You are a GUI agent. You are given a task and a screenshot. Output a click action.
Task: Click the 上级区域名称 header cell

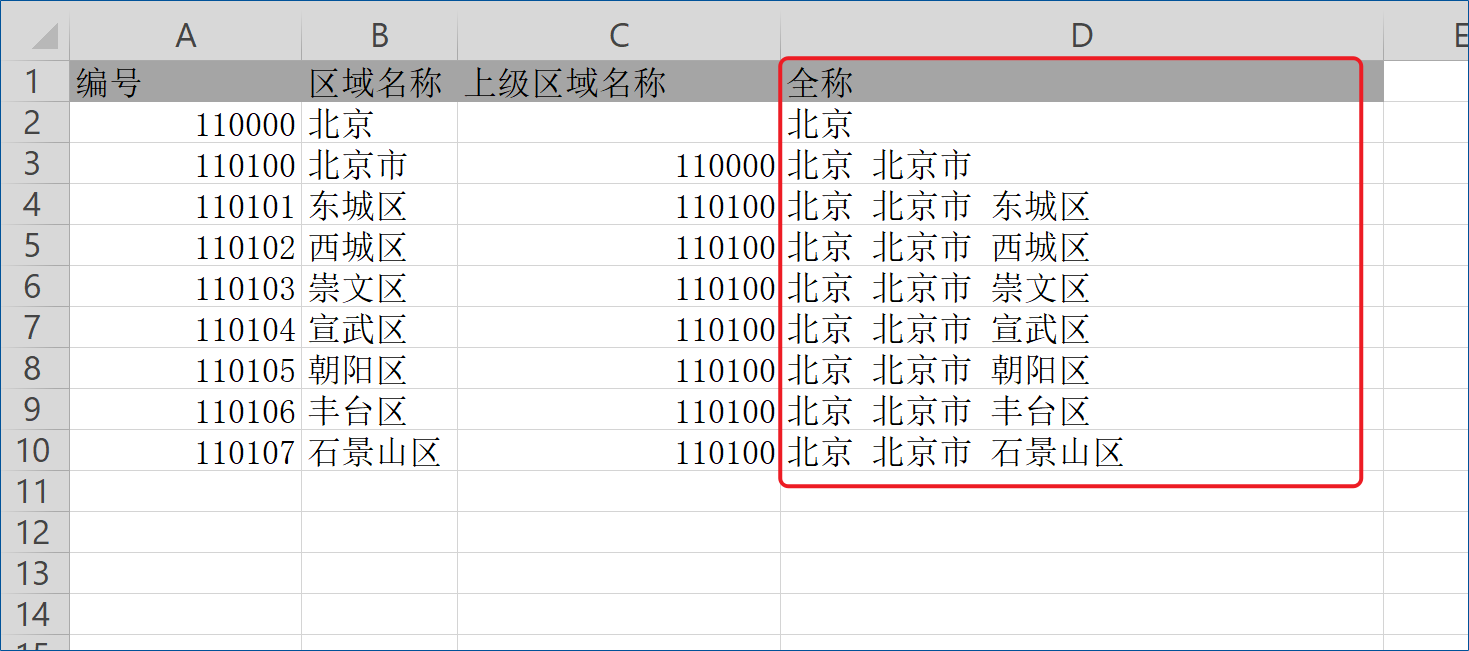619,81
